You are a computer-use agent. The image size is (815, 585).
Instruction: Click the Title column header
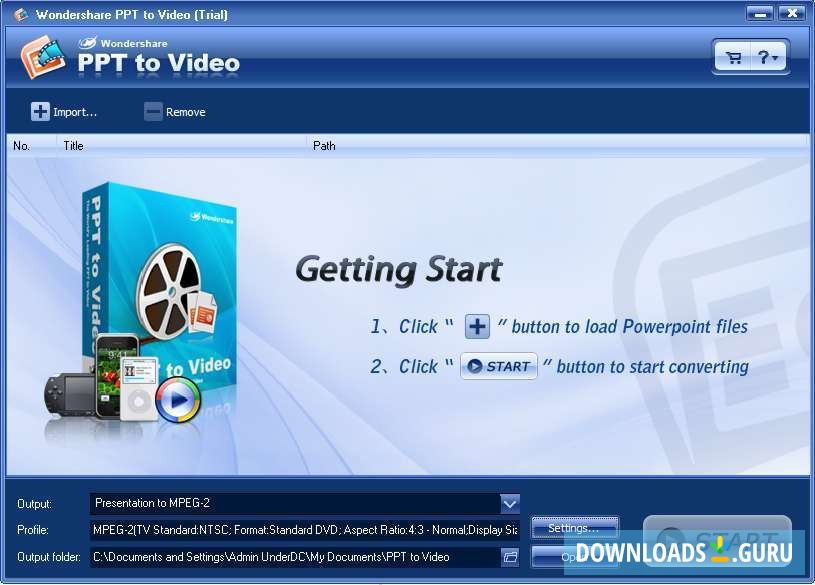(181, 146)
